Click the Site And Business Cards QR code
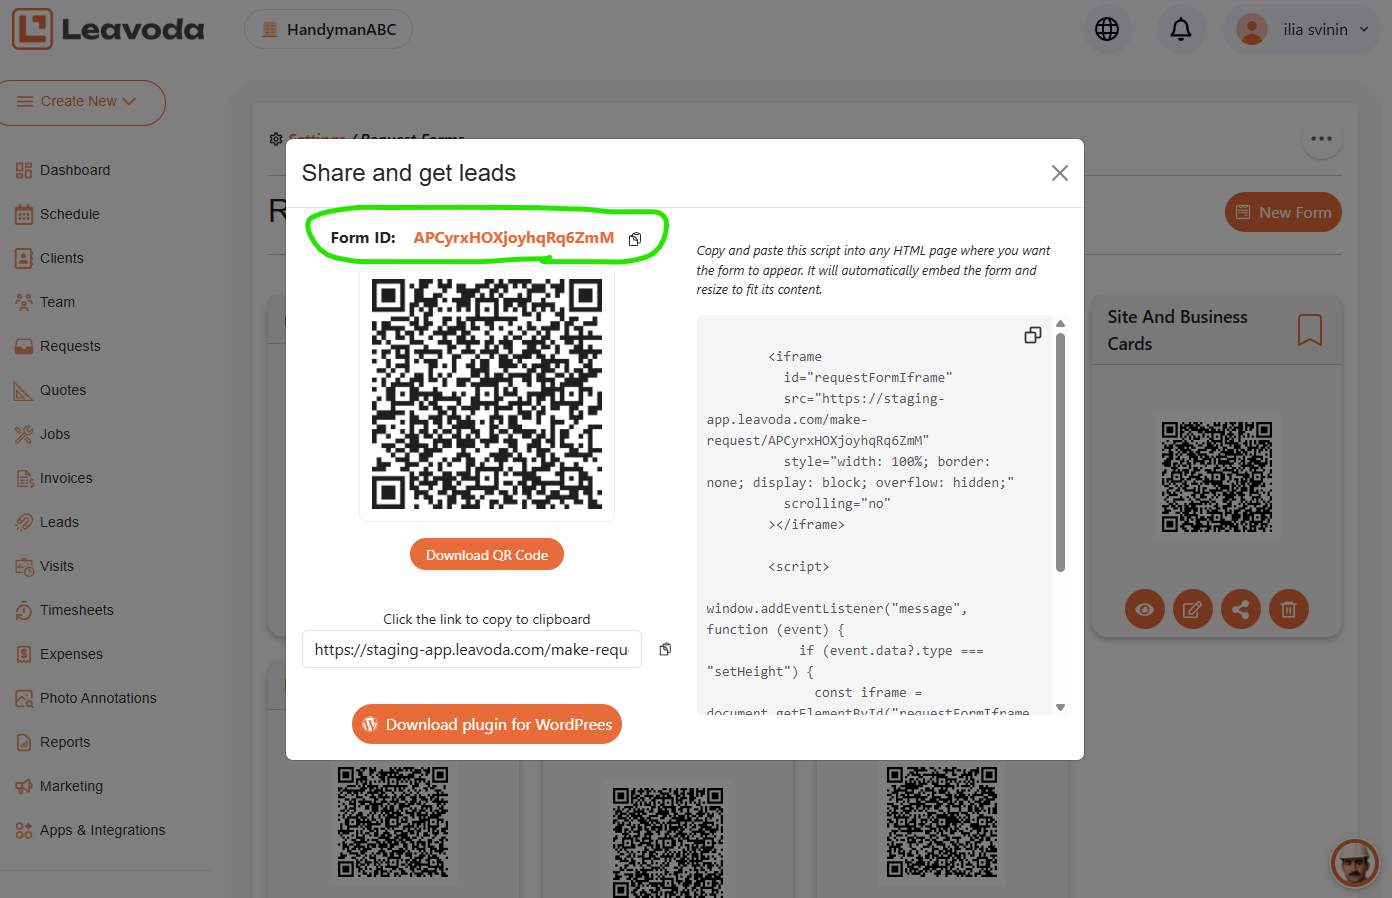This screenshot has height=898, width=1392. click(1217, 477)
